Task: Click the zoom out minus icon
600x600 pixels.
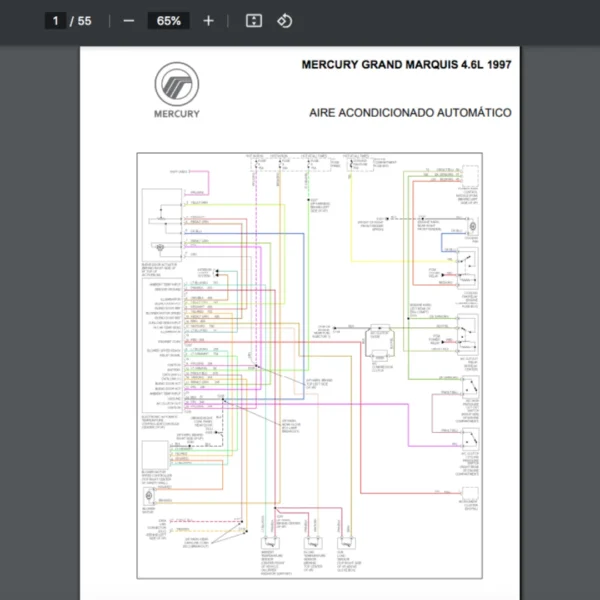Action: click(128, 21)
